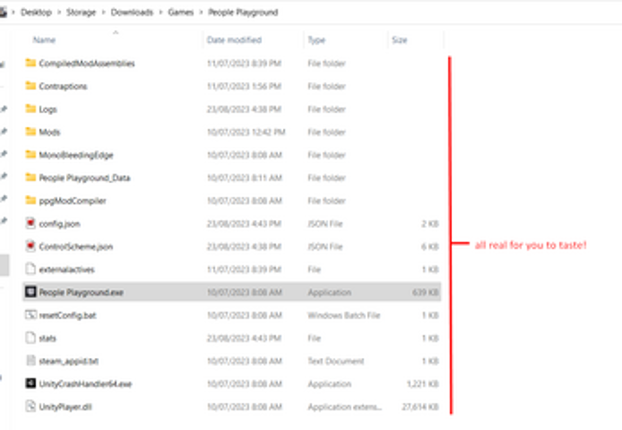This screenshot has width=622, height=430.
Task: Click People Playground in the breadcrumb path
Action: [243, 12]
